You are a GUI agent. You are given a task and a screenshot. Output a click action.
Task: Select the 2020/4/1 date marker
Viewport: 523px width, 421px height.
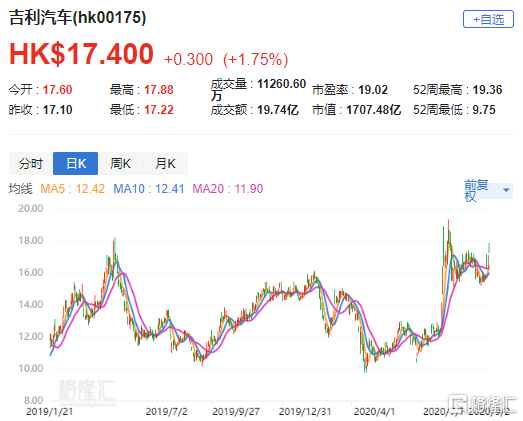click(x=374, y=412)
